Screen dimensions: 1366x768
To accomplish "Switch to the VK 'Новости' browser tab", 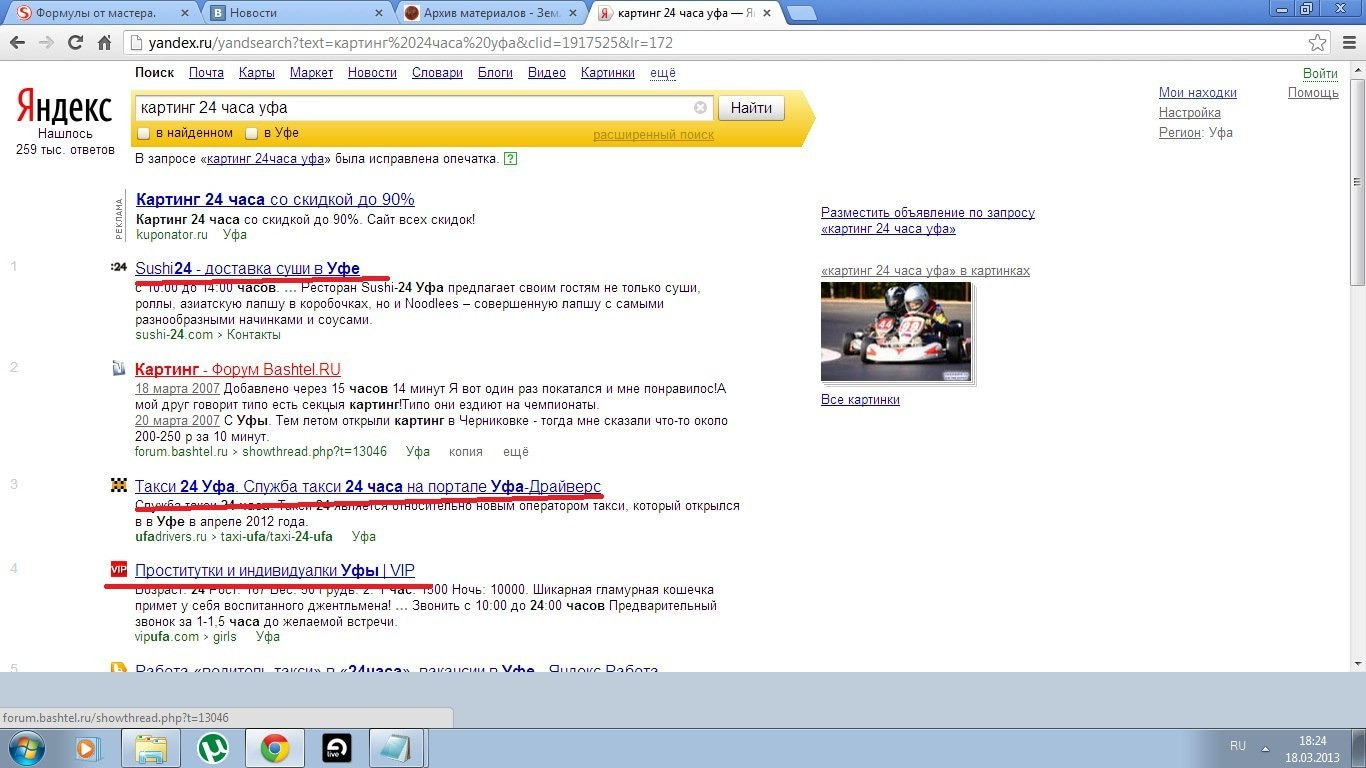I will 296,13.
